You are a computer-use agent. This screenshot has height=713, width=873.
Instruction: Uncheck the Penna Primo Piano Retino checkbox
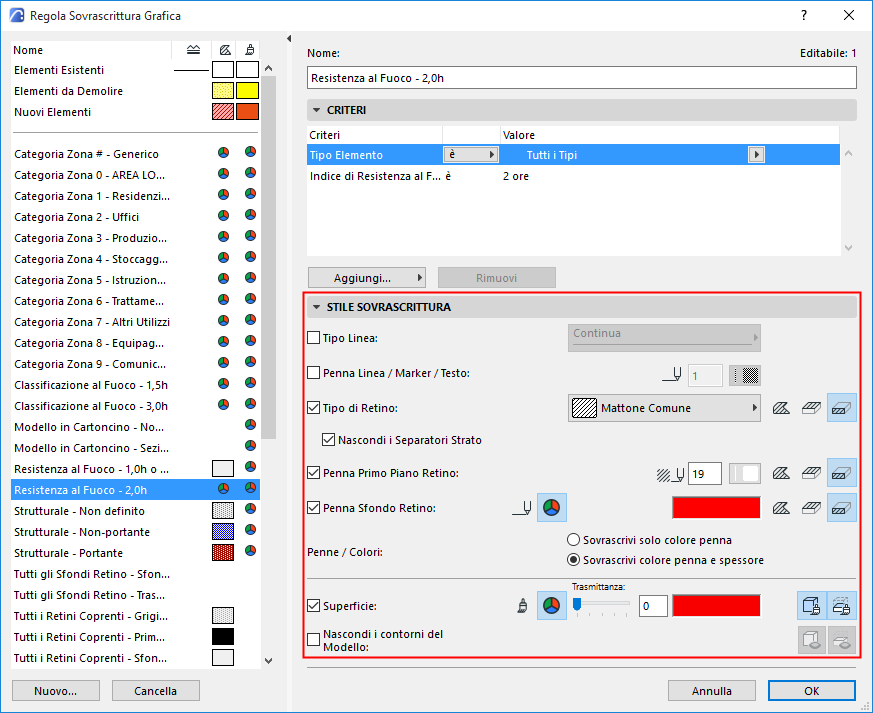coord(313,473)
